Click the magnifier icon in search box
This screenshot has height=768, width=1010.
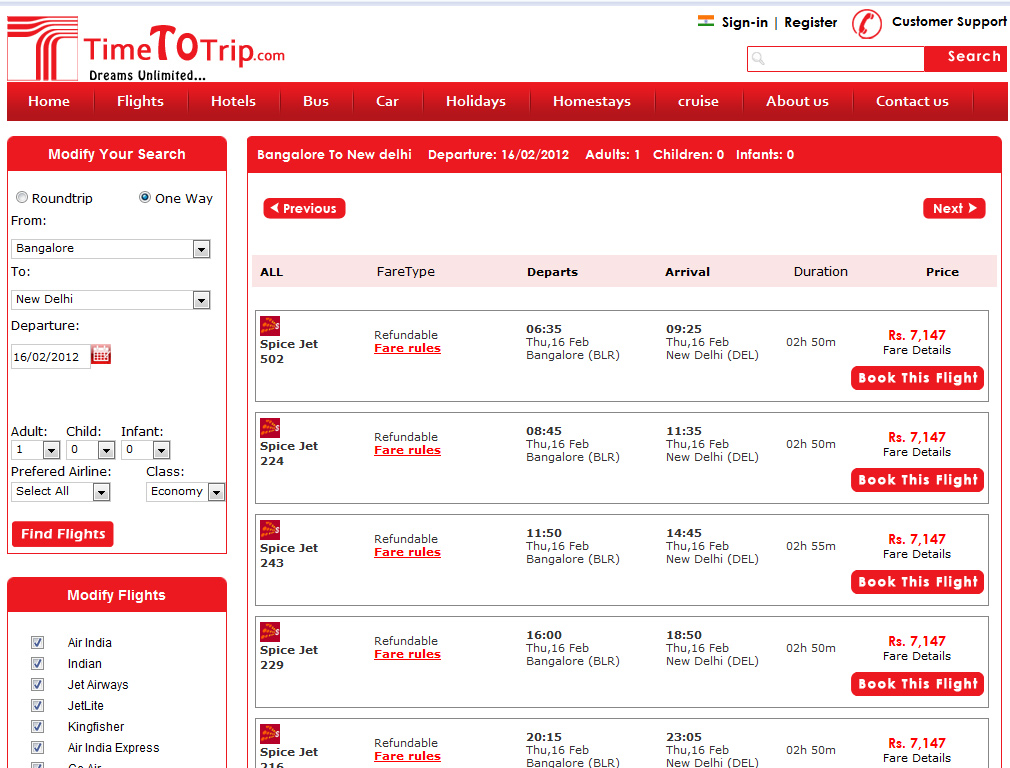coord(759,59)
